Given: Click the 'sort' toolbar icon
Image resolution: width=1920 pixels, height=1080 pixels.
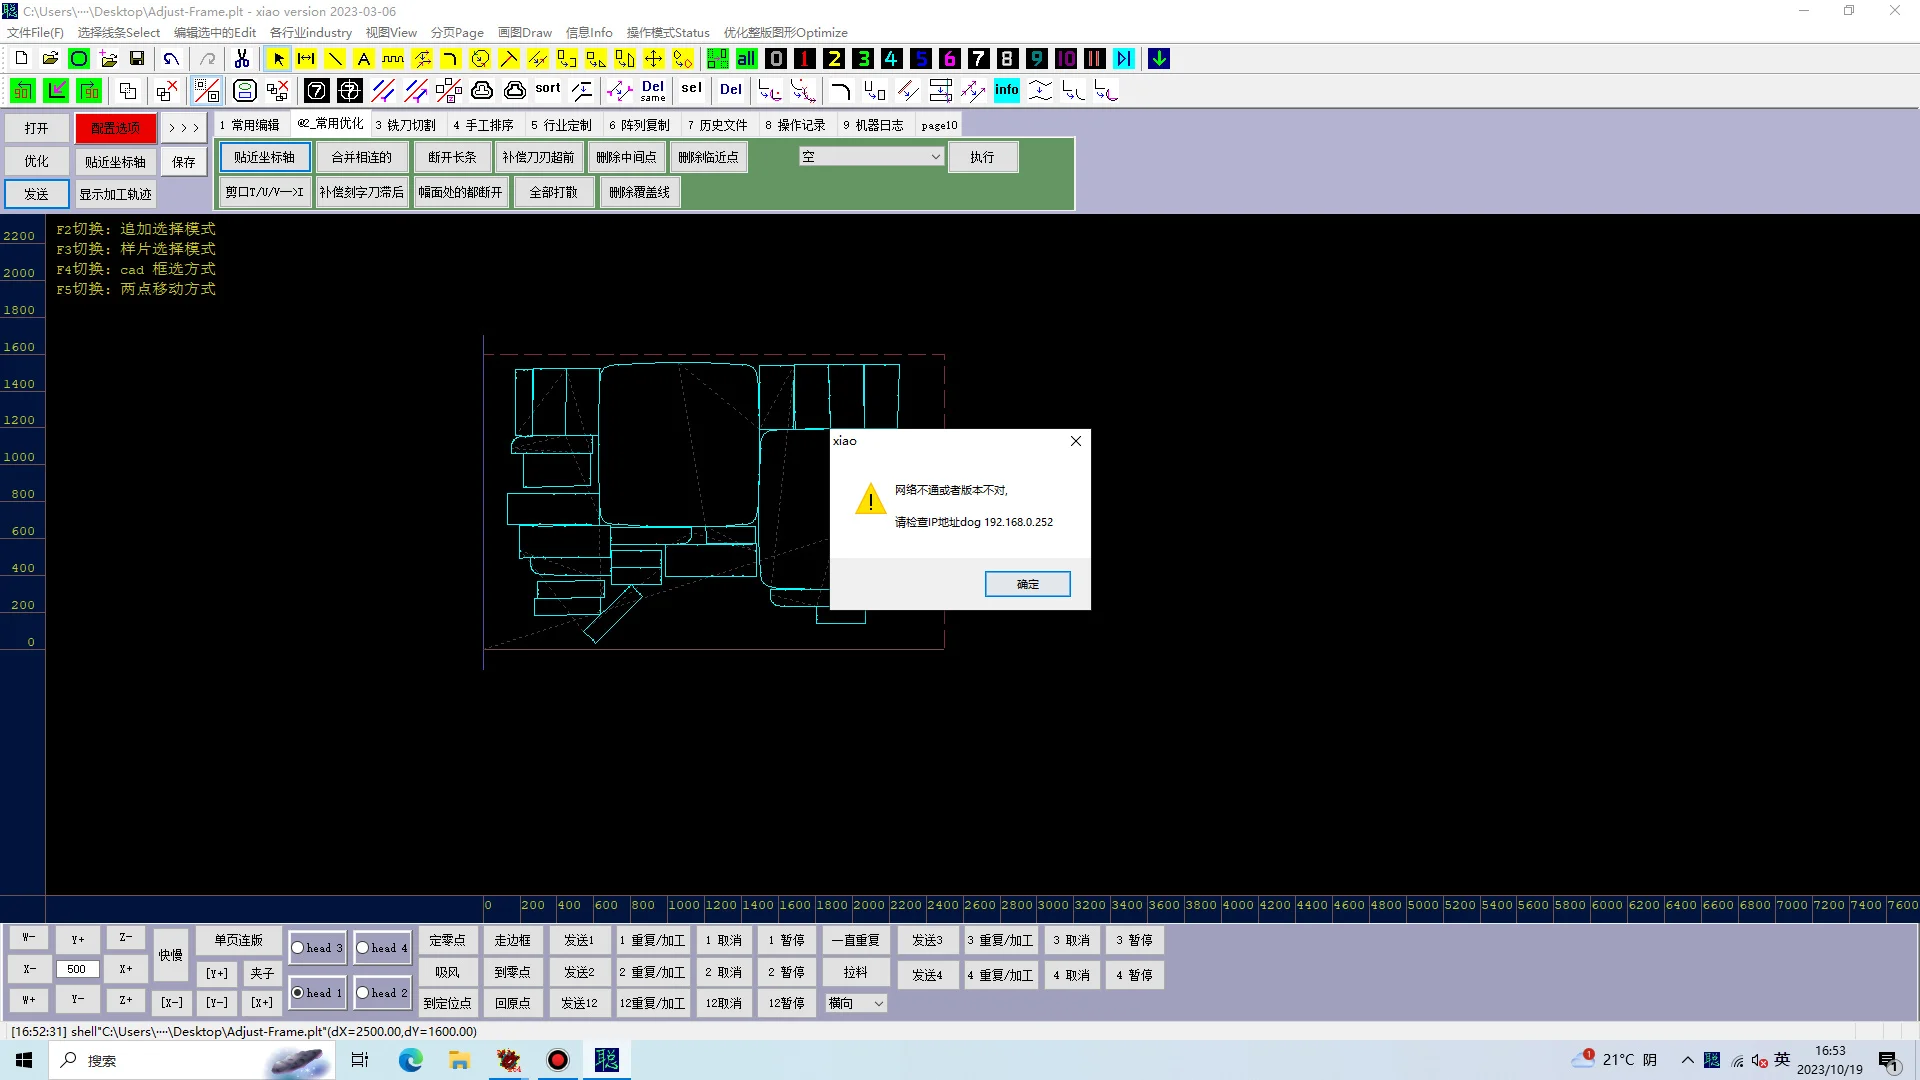Looking at the screenshot, I should tap(548, 89).
